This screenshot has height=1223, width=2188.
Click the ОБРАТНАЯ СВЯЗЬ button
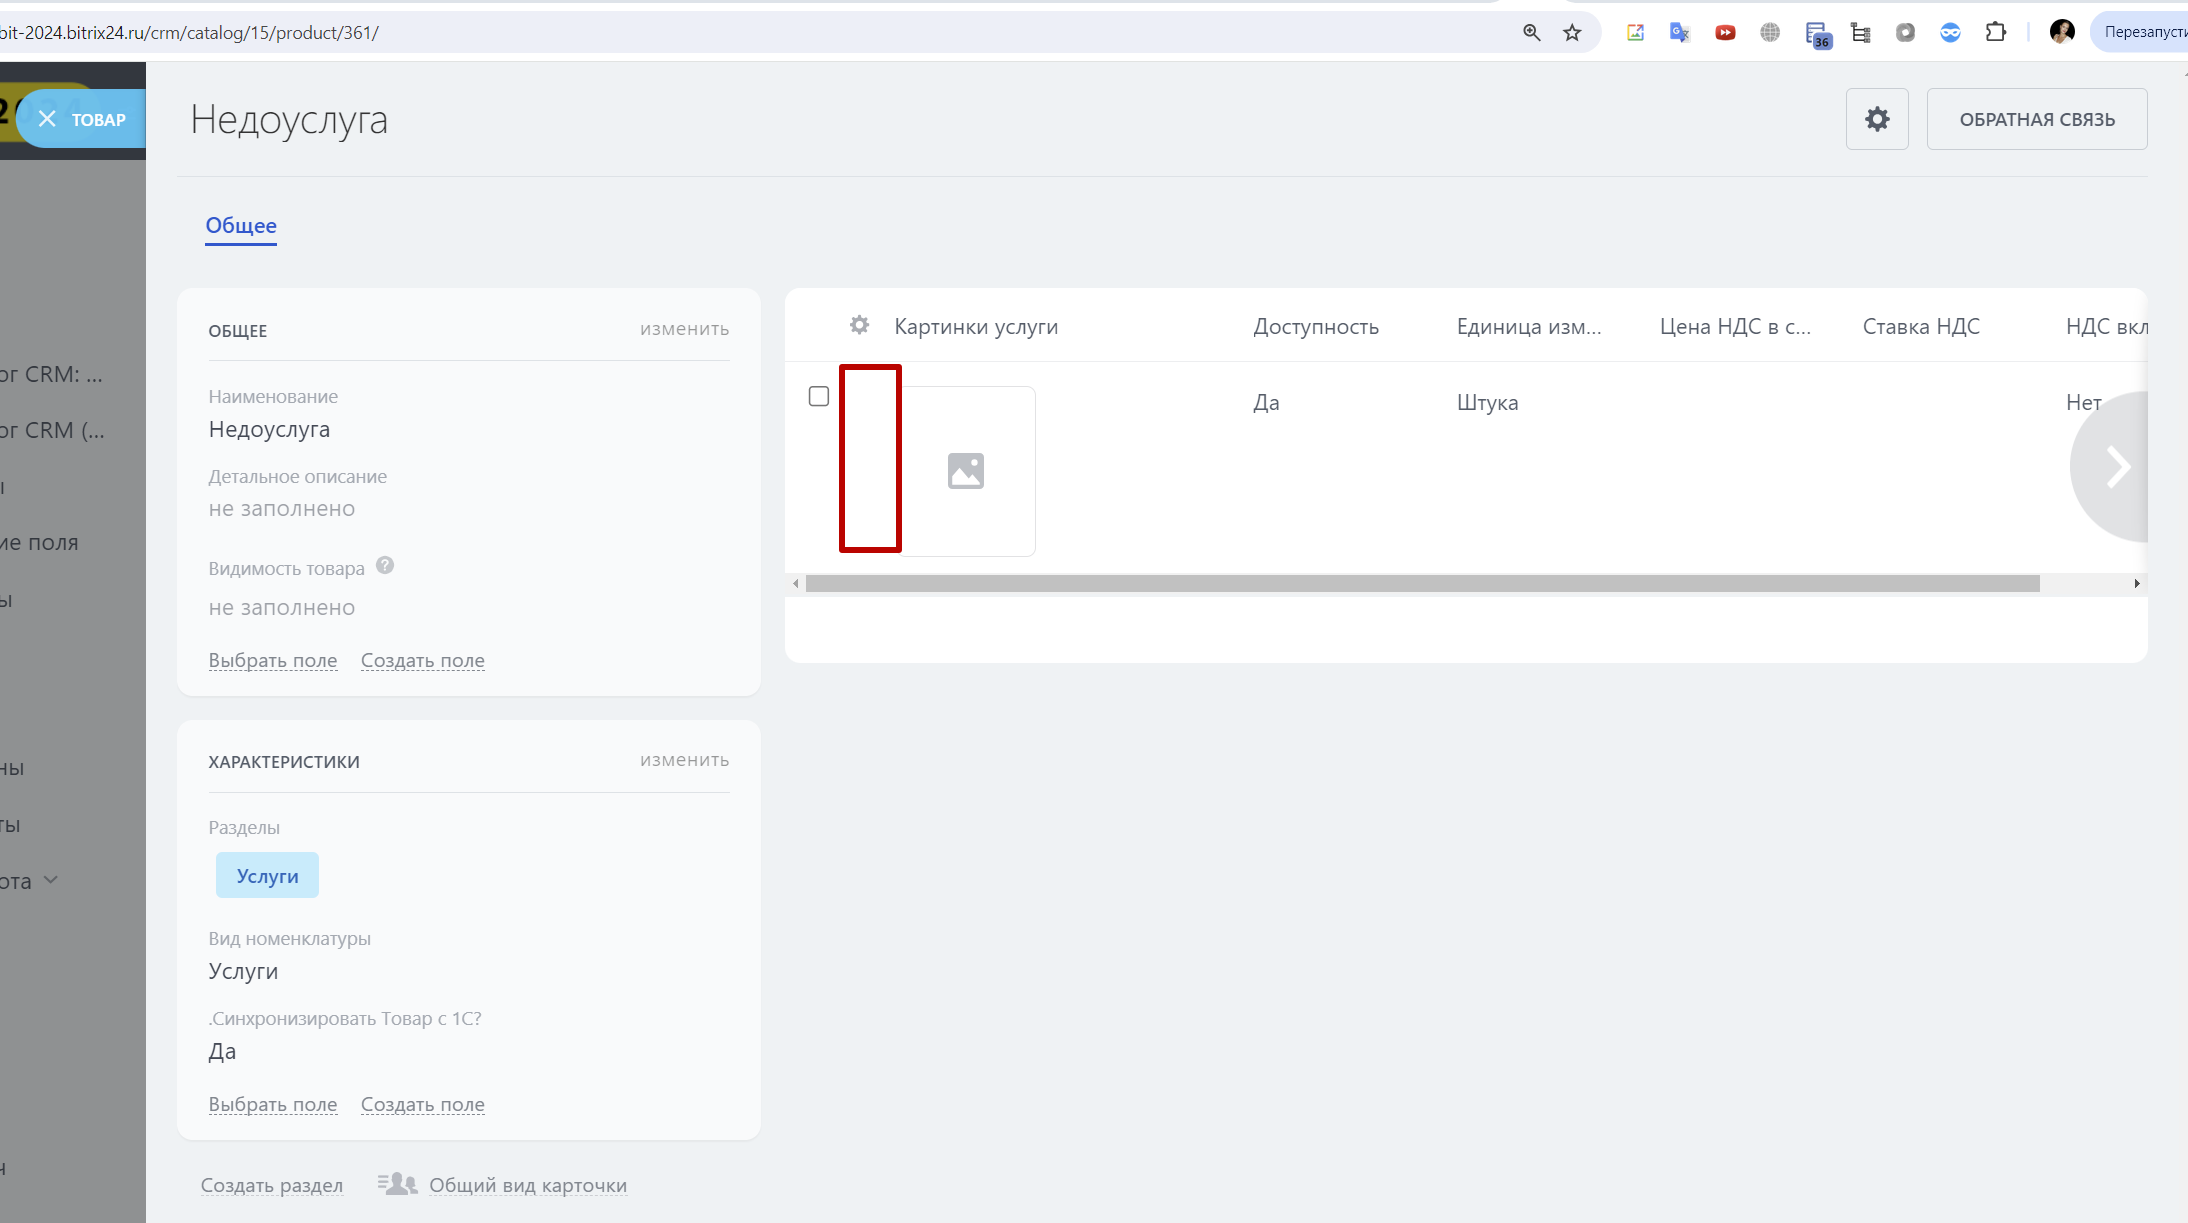point(2036,119)
